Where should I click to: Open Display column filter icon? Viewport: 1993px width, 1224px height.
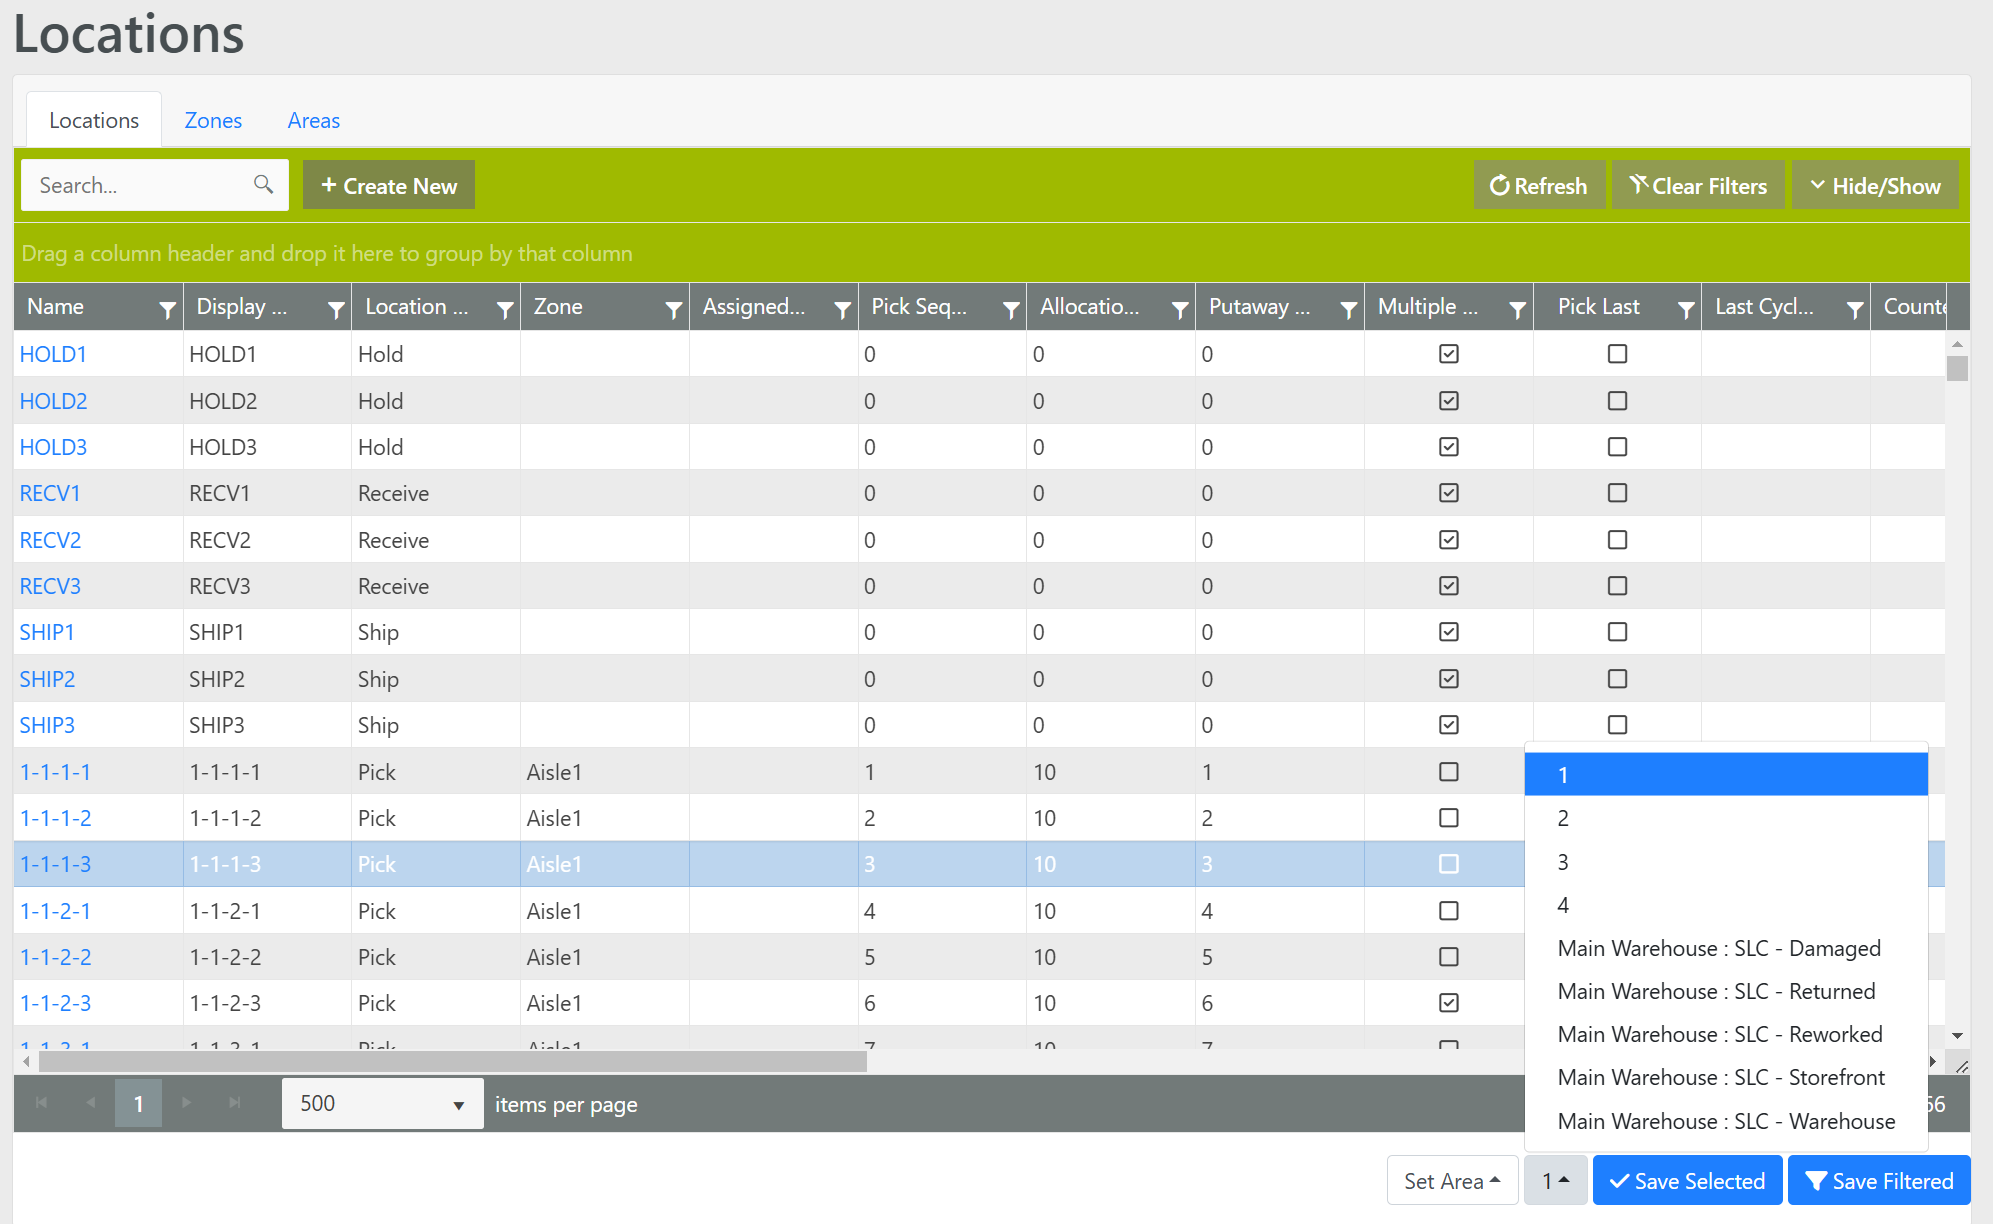click(336, 310)
